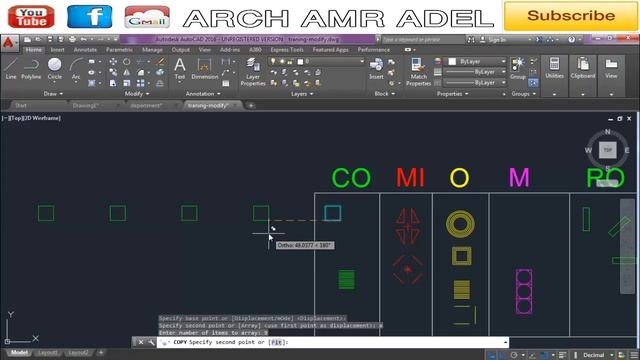Viewport: 640px width, 360px height.
Task: Switch to the Layout1 tab
Action: point(48,353)
